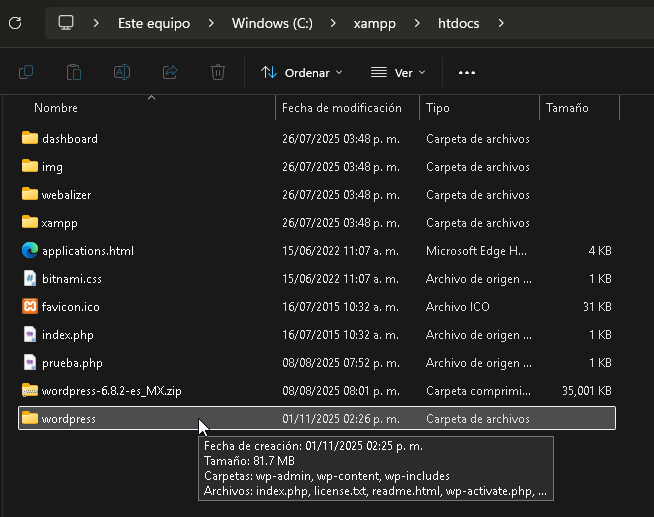654x517 pixels.
Task: Expand chevron after xampp in breadcrumb
Action: tap(417, 23)
